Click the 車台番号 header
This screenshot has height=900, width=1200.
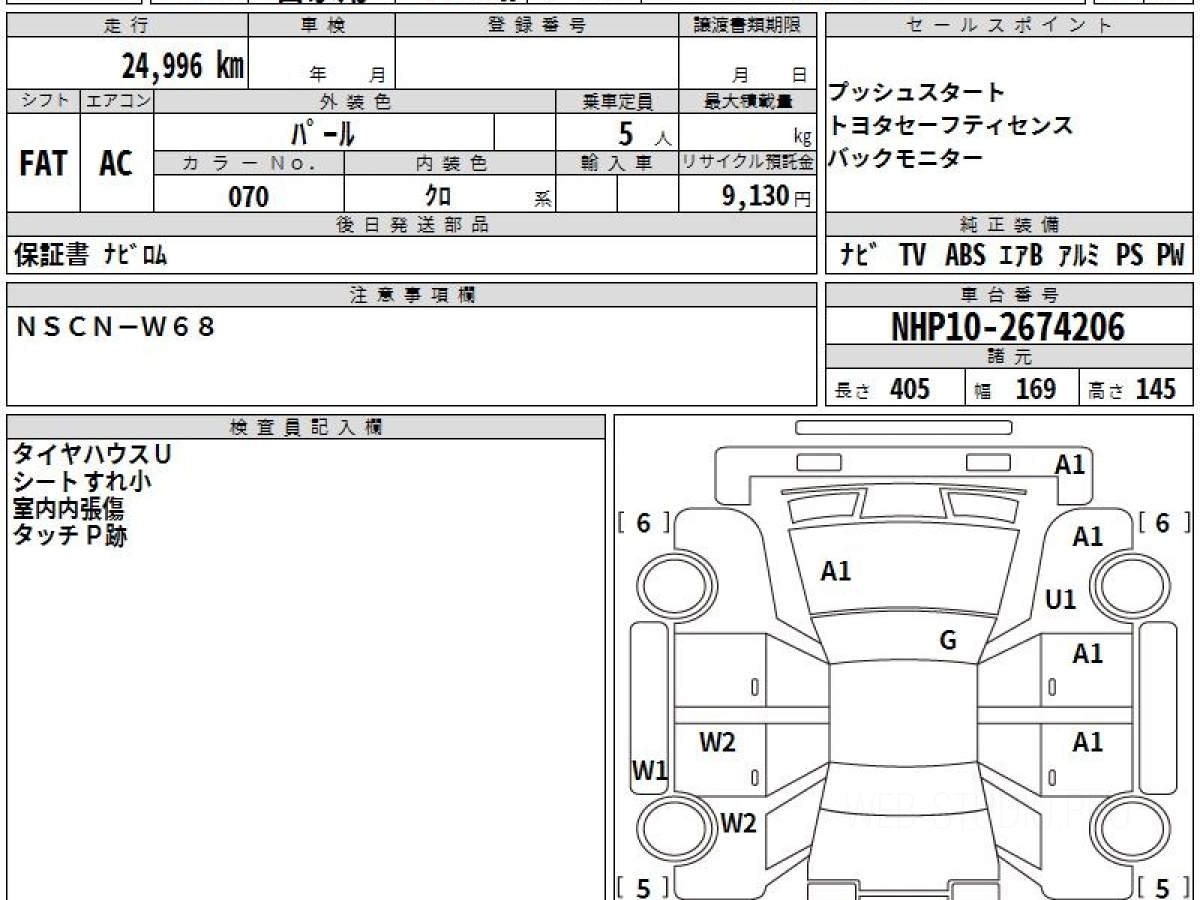point(1010,295)
